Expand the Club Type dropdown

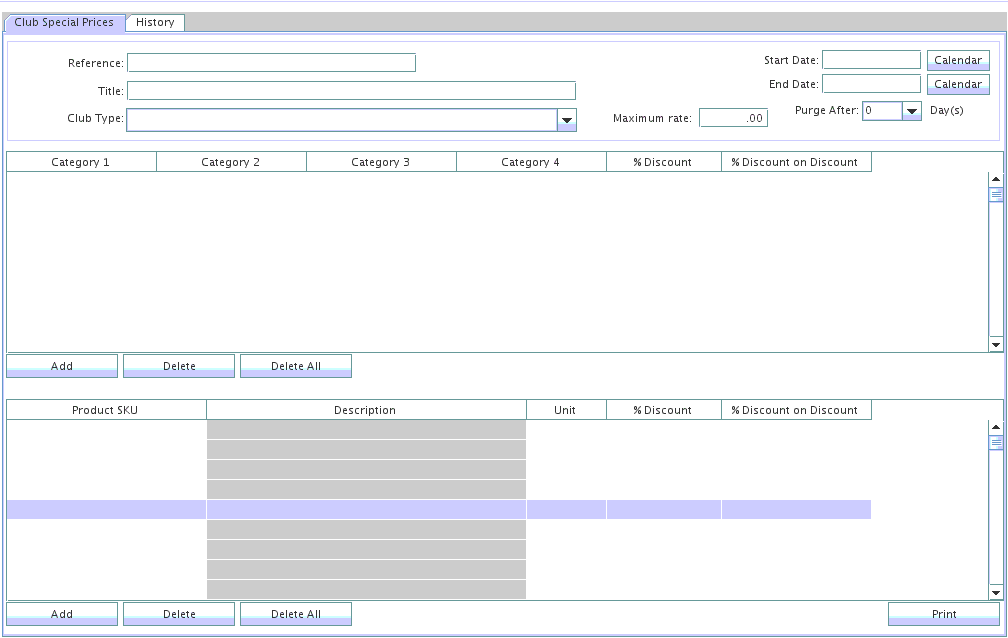click(x=566, y=120)
